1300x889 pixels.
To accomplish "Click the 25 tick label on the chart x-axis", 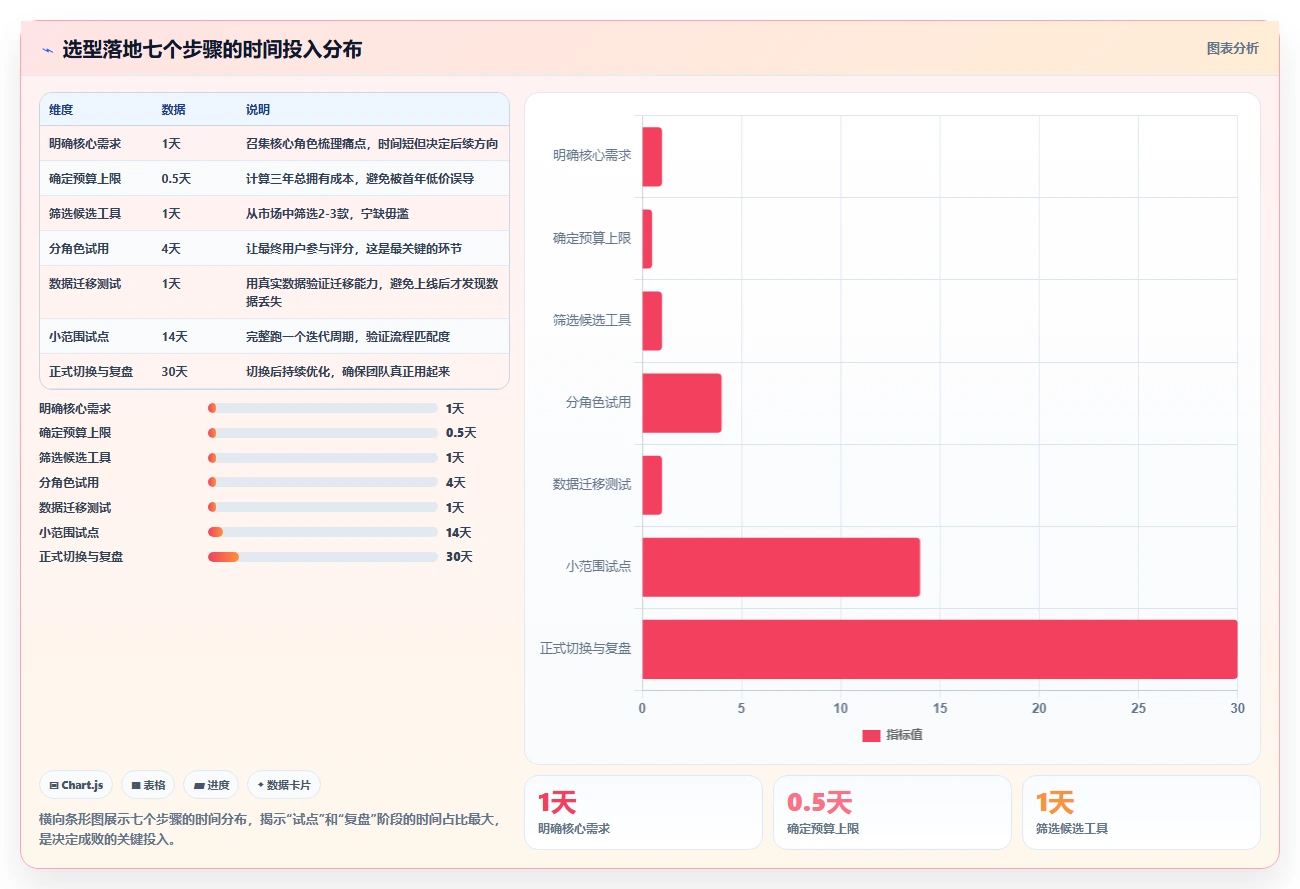I will point(1138,708).
